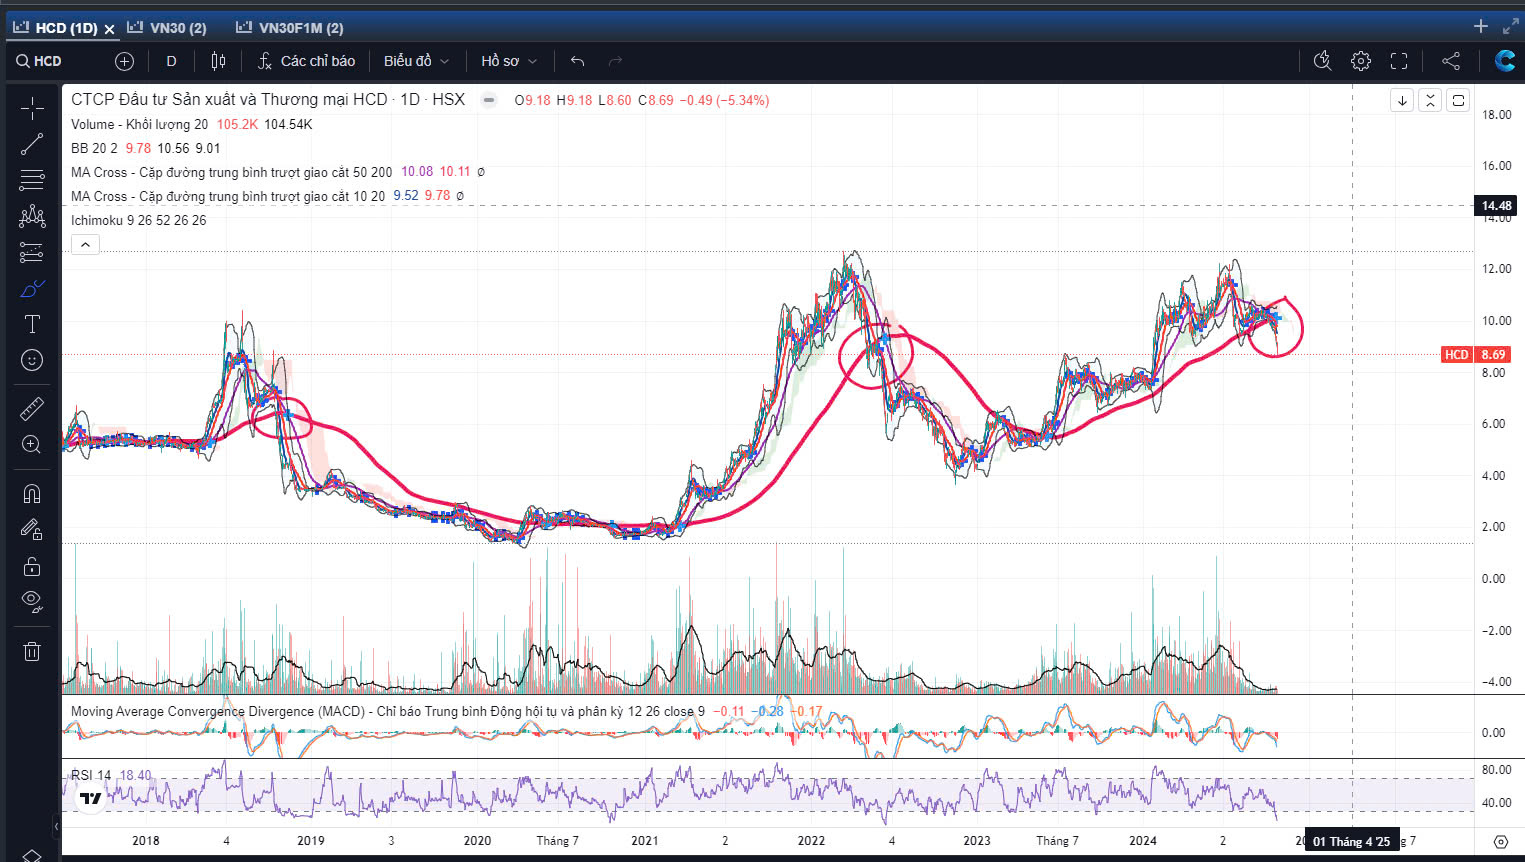Screen dimensions: 1525x862
Task: Select the brush drawing tool
Action: tap(32, 288)
